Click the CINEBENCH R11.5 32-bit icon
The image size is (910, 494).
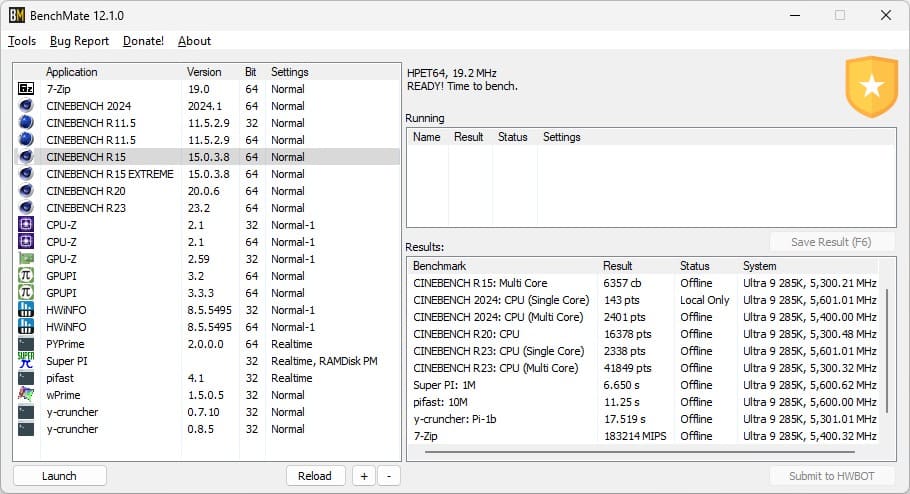coord(26,122)
